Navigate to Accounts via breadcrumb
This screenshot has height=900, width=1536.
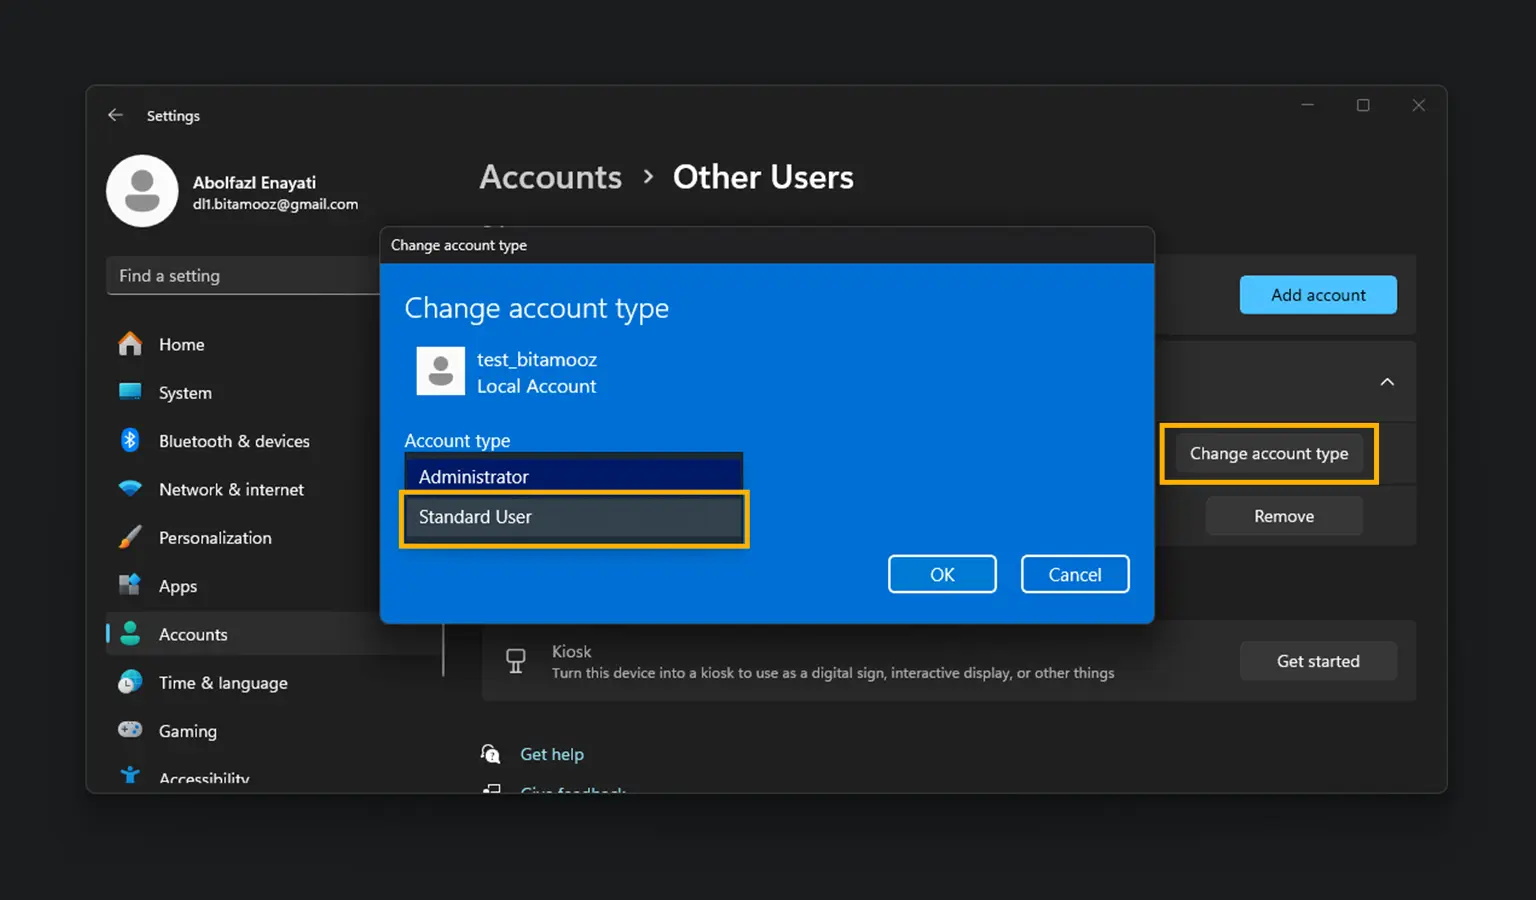tap(550, 177)
